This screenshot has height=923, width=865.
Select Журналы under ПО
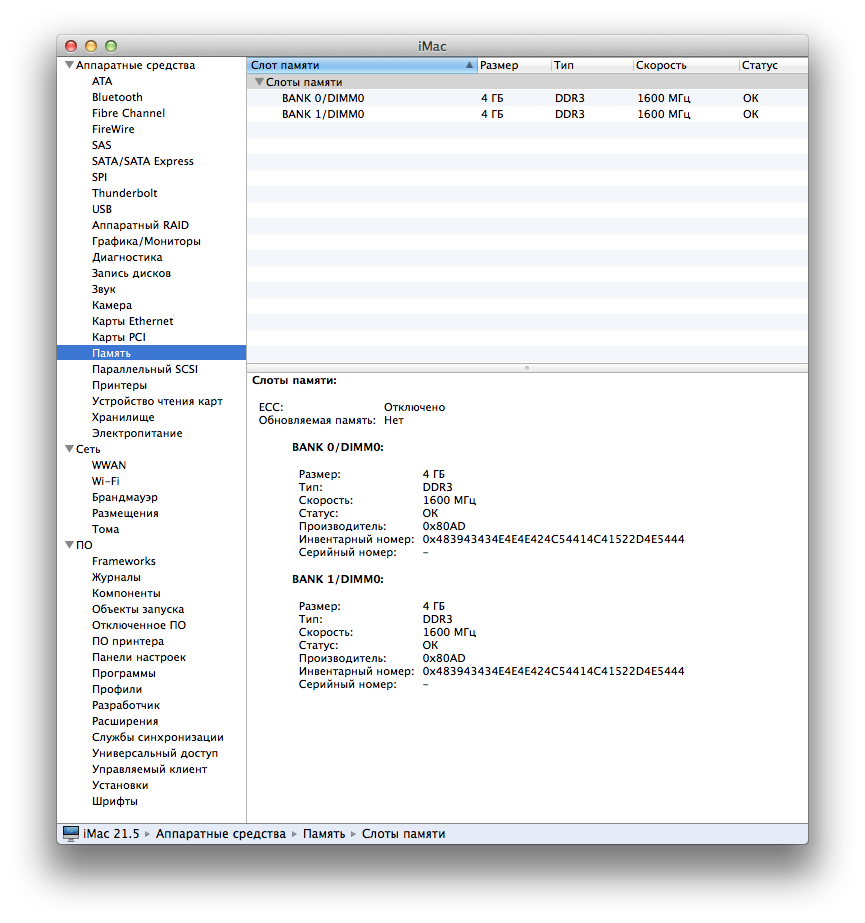pyautogui.click(x=116, y=577)
